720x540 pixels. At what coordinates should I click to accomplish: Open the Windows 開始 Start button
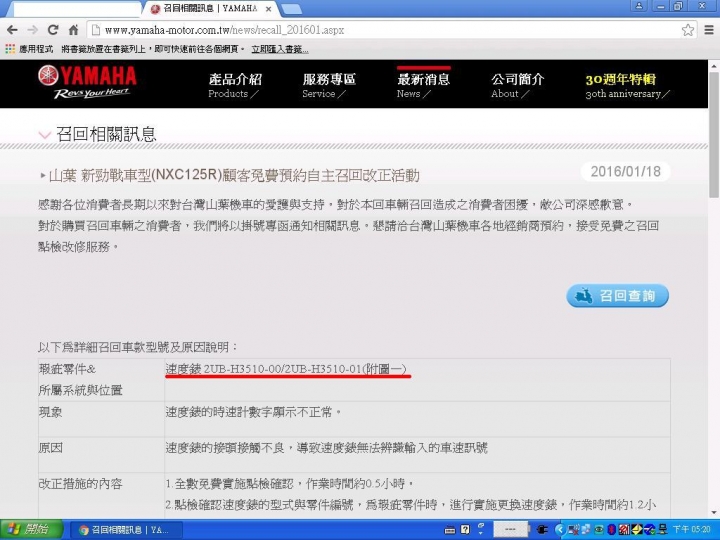(x=31, y=529)
